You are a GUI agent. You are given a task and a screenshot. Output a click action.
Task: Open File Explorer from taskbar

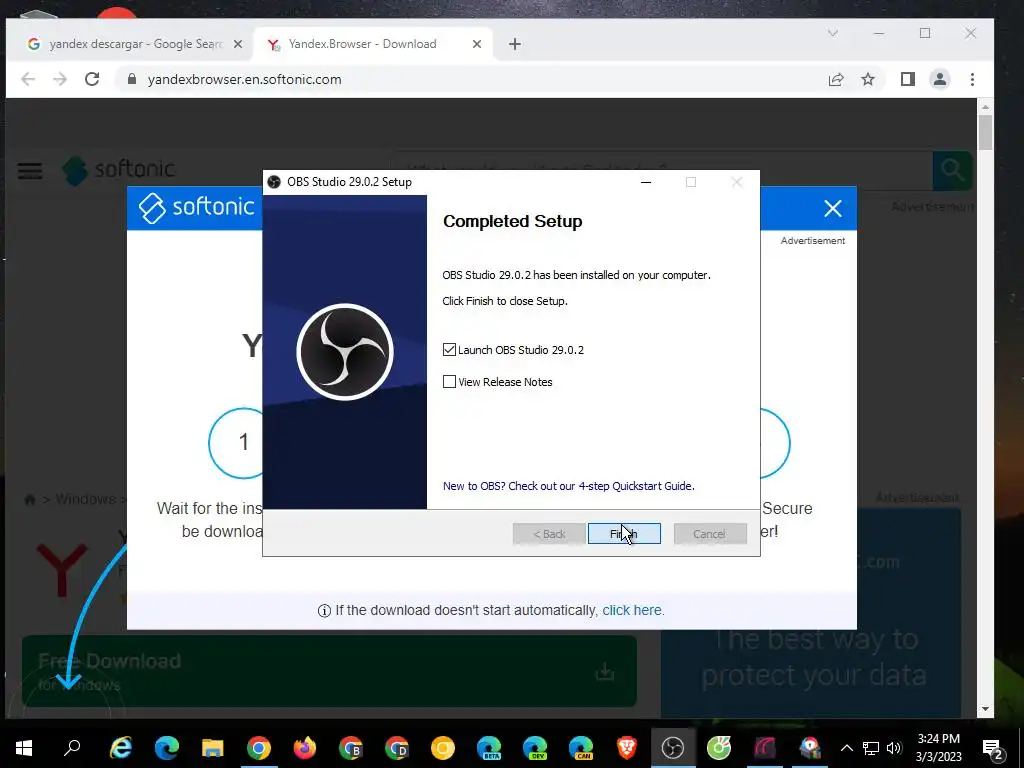(212, 747)
